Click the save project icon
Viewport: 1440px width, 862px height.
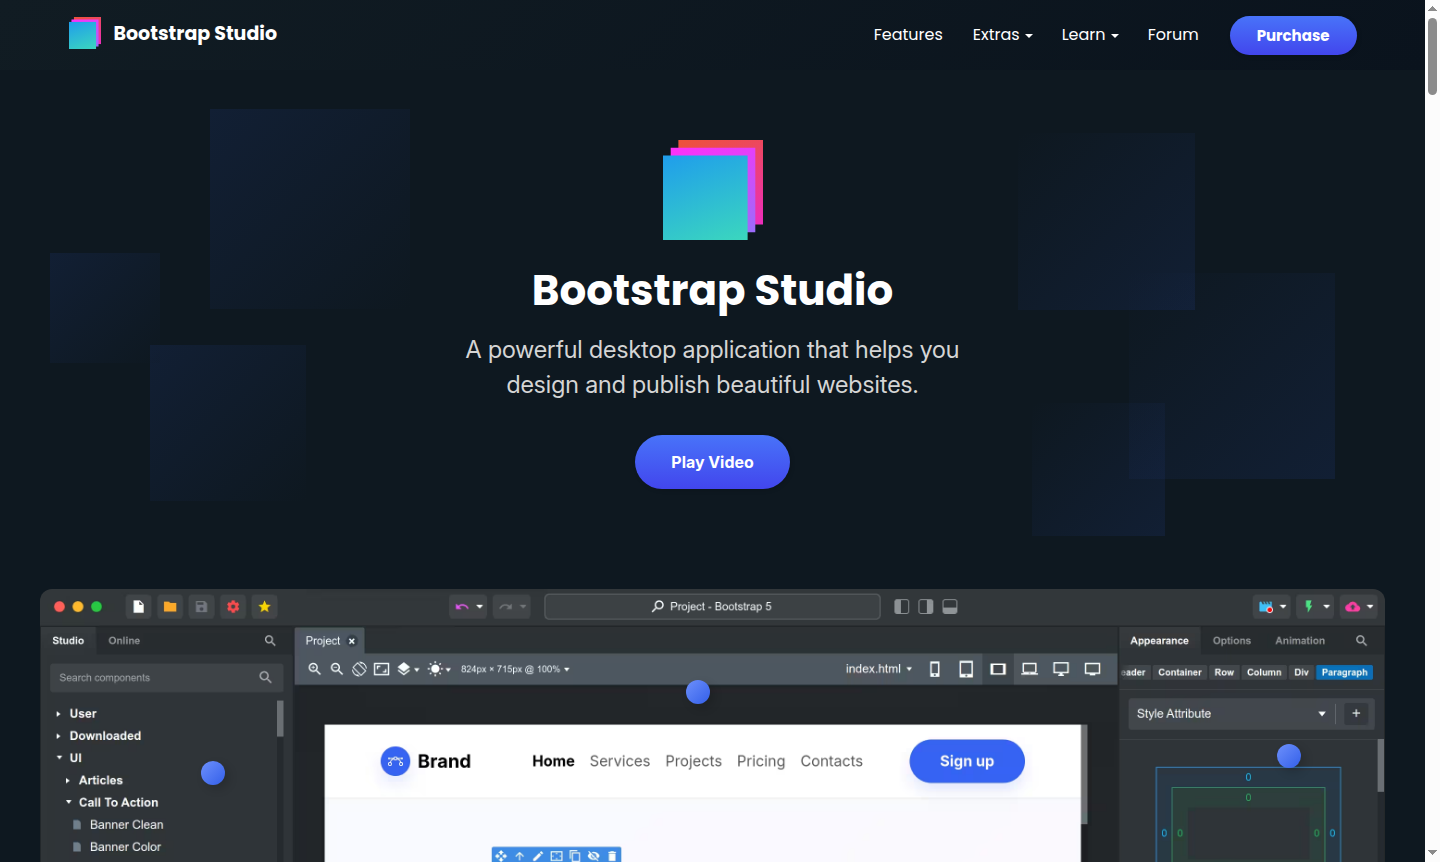[x=201, y=606]
